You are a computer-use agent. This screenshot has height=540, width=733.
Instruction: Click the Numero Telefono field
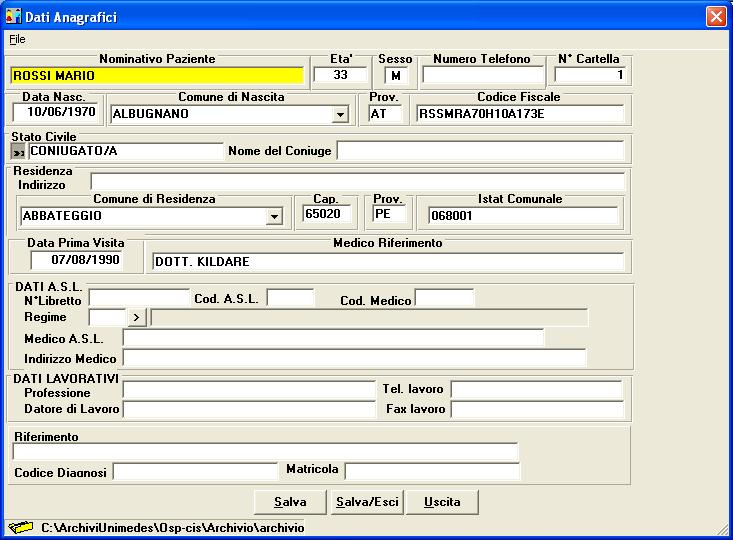[x=481, y=75]
